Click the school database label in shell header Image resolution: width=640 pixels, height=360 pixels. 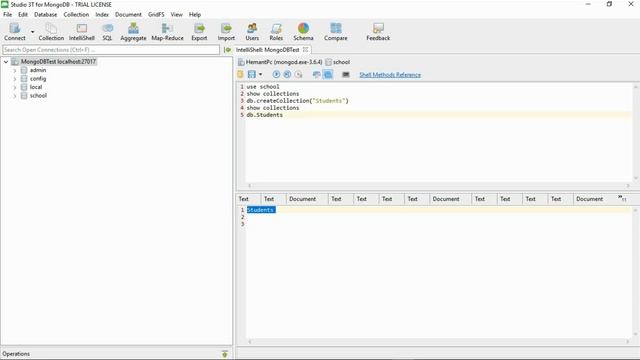341,62
